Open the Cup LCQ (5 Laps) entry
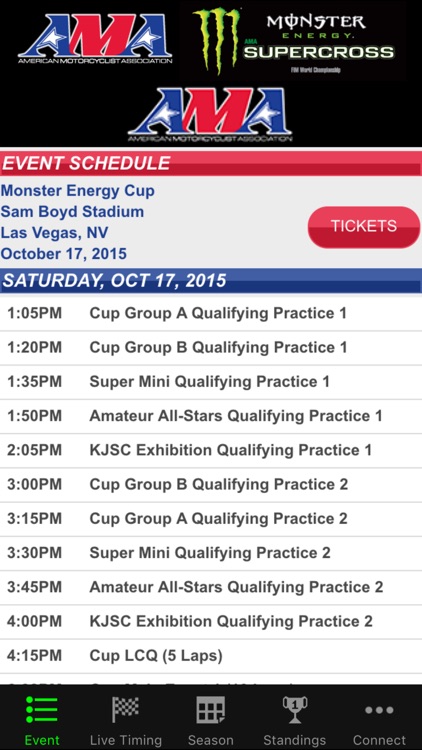Viewport: 422px width, 750px height. pos(211,656)
